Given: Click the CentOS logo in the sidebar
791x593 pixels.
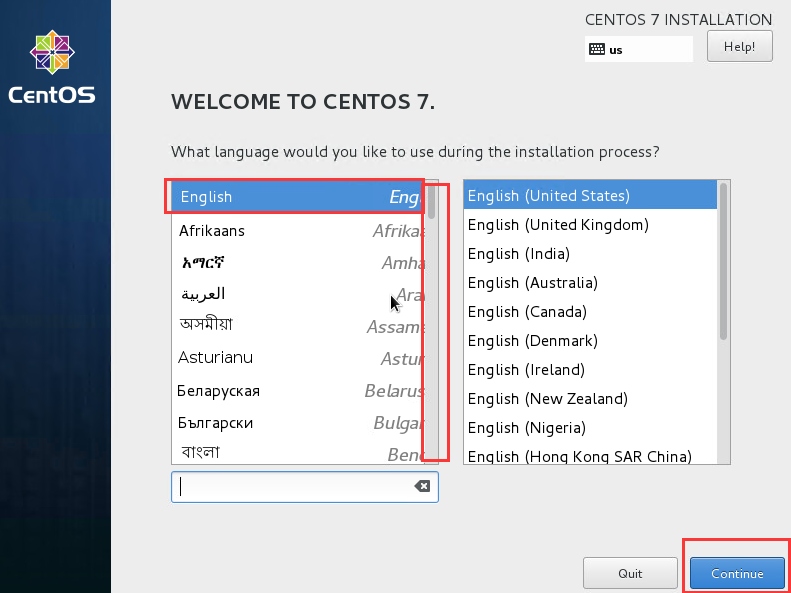Looking at the screenshot, I should coord(52,67).
